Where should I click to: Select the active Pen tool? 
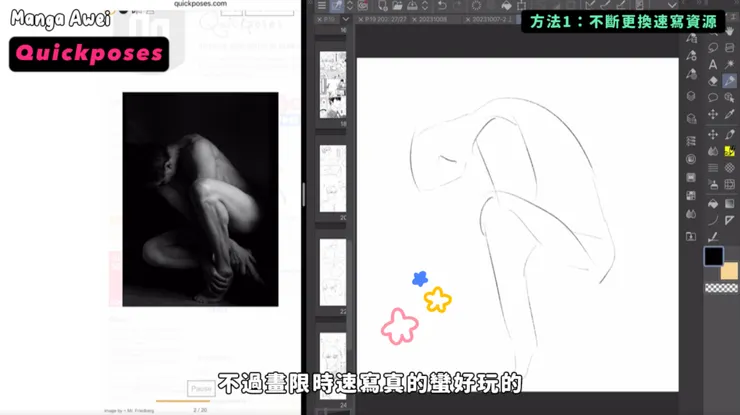730,81
